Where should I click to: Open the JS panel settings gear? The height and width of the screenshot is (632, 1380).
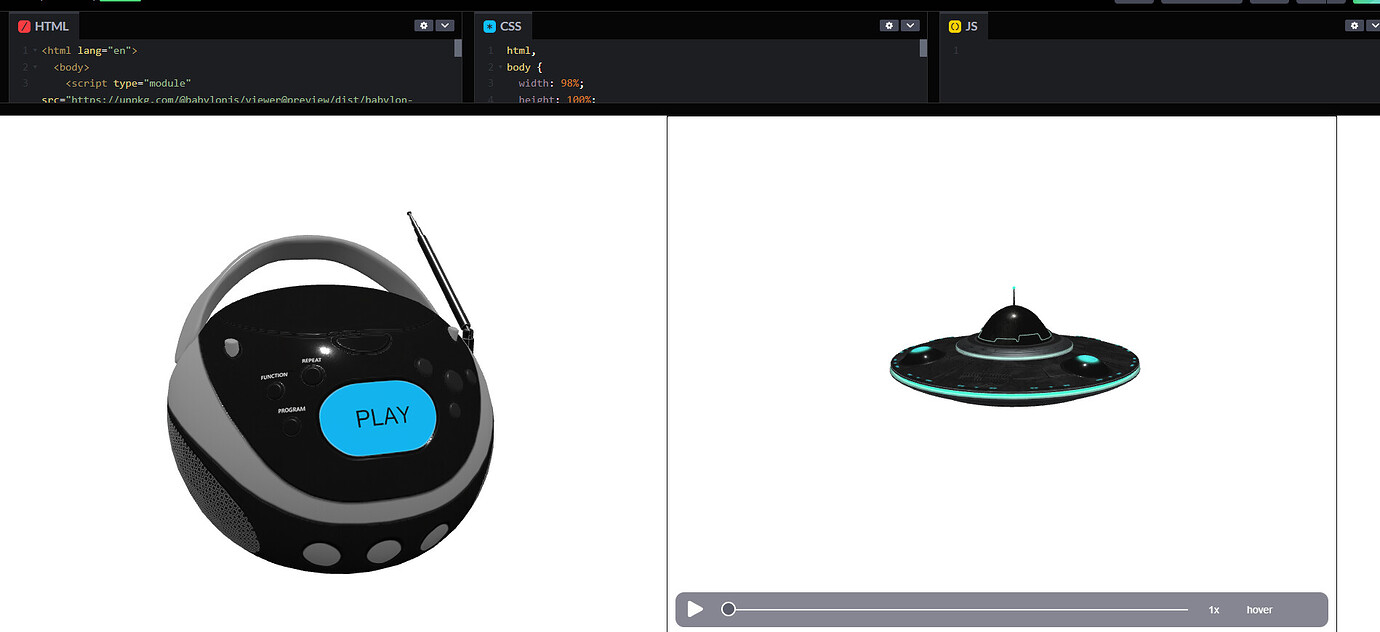click(1353, 25)
